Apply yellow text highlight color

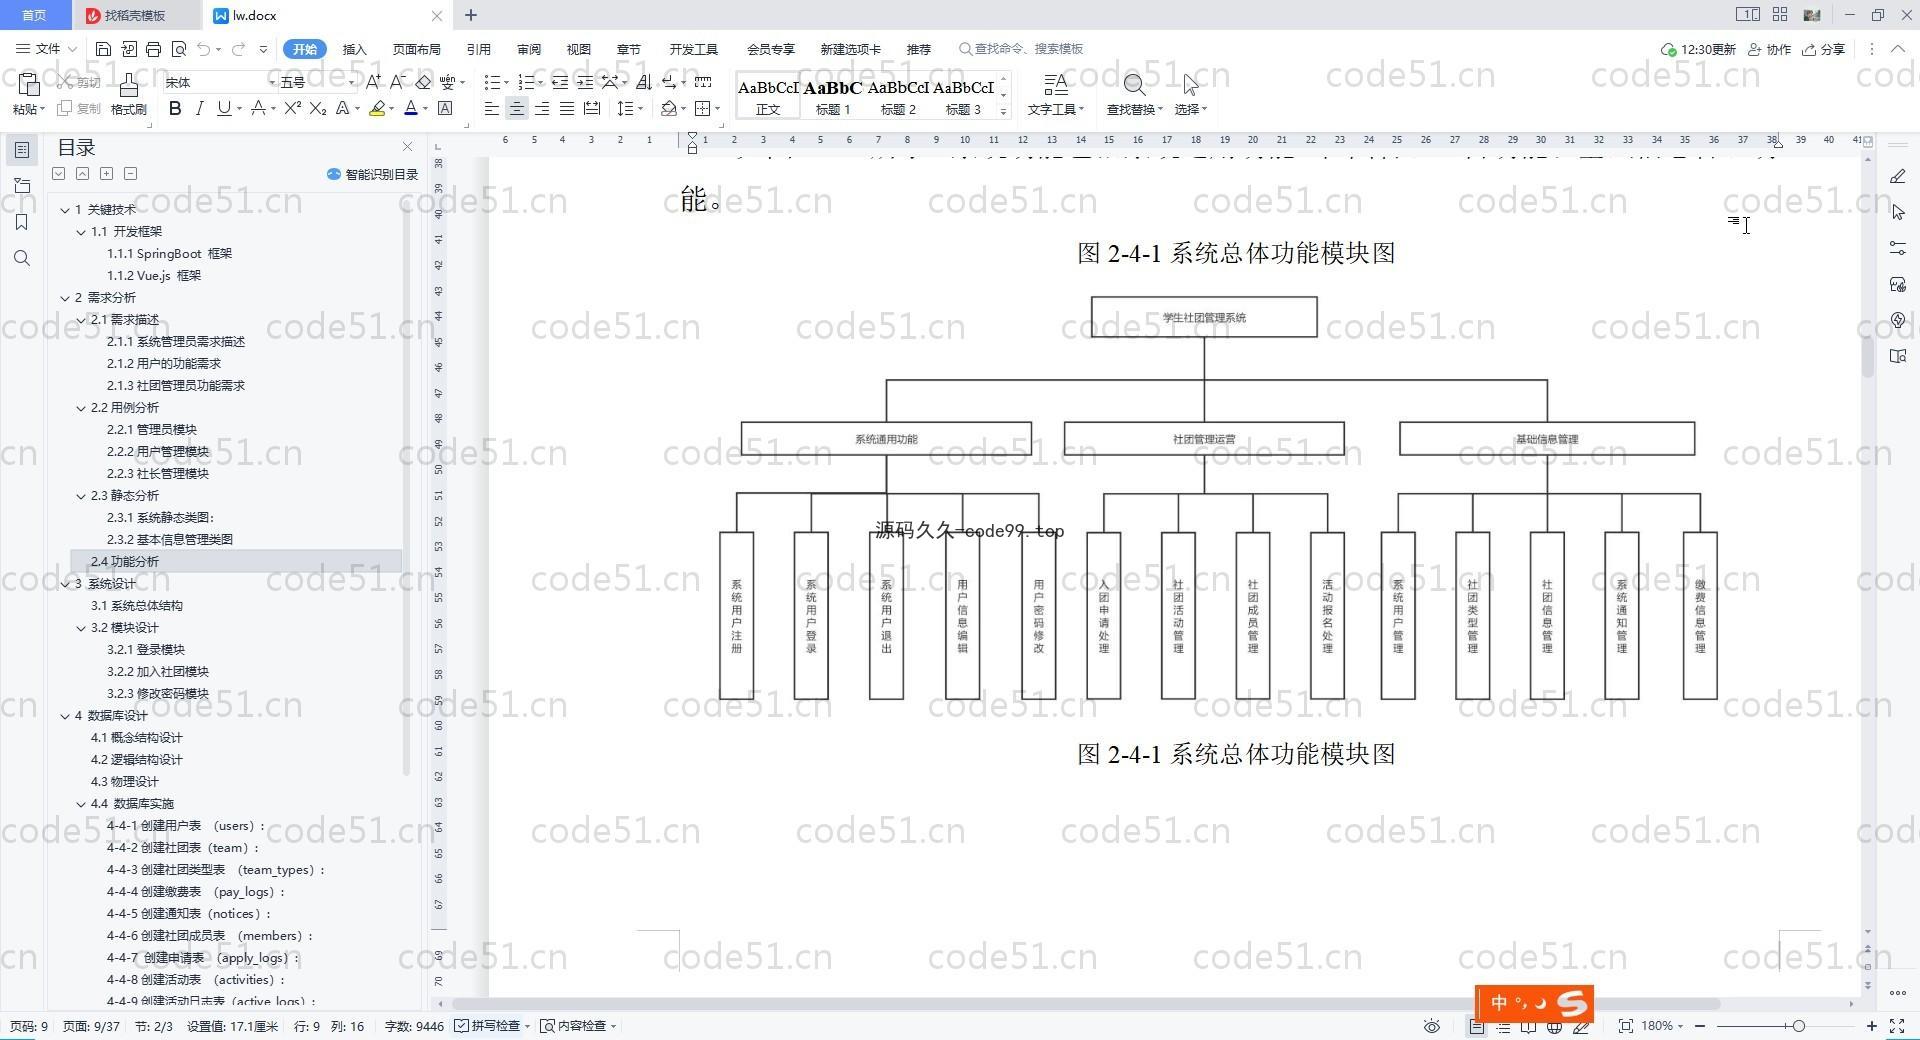tap(377, 108)
